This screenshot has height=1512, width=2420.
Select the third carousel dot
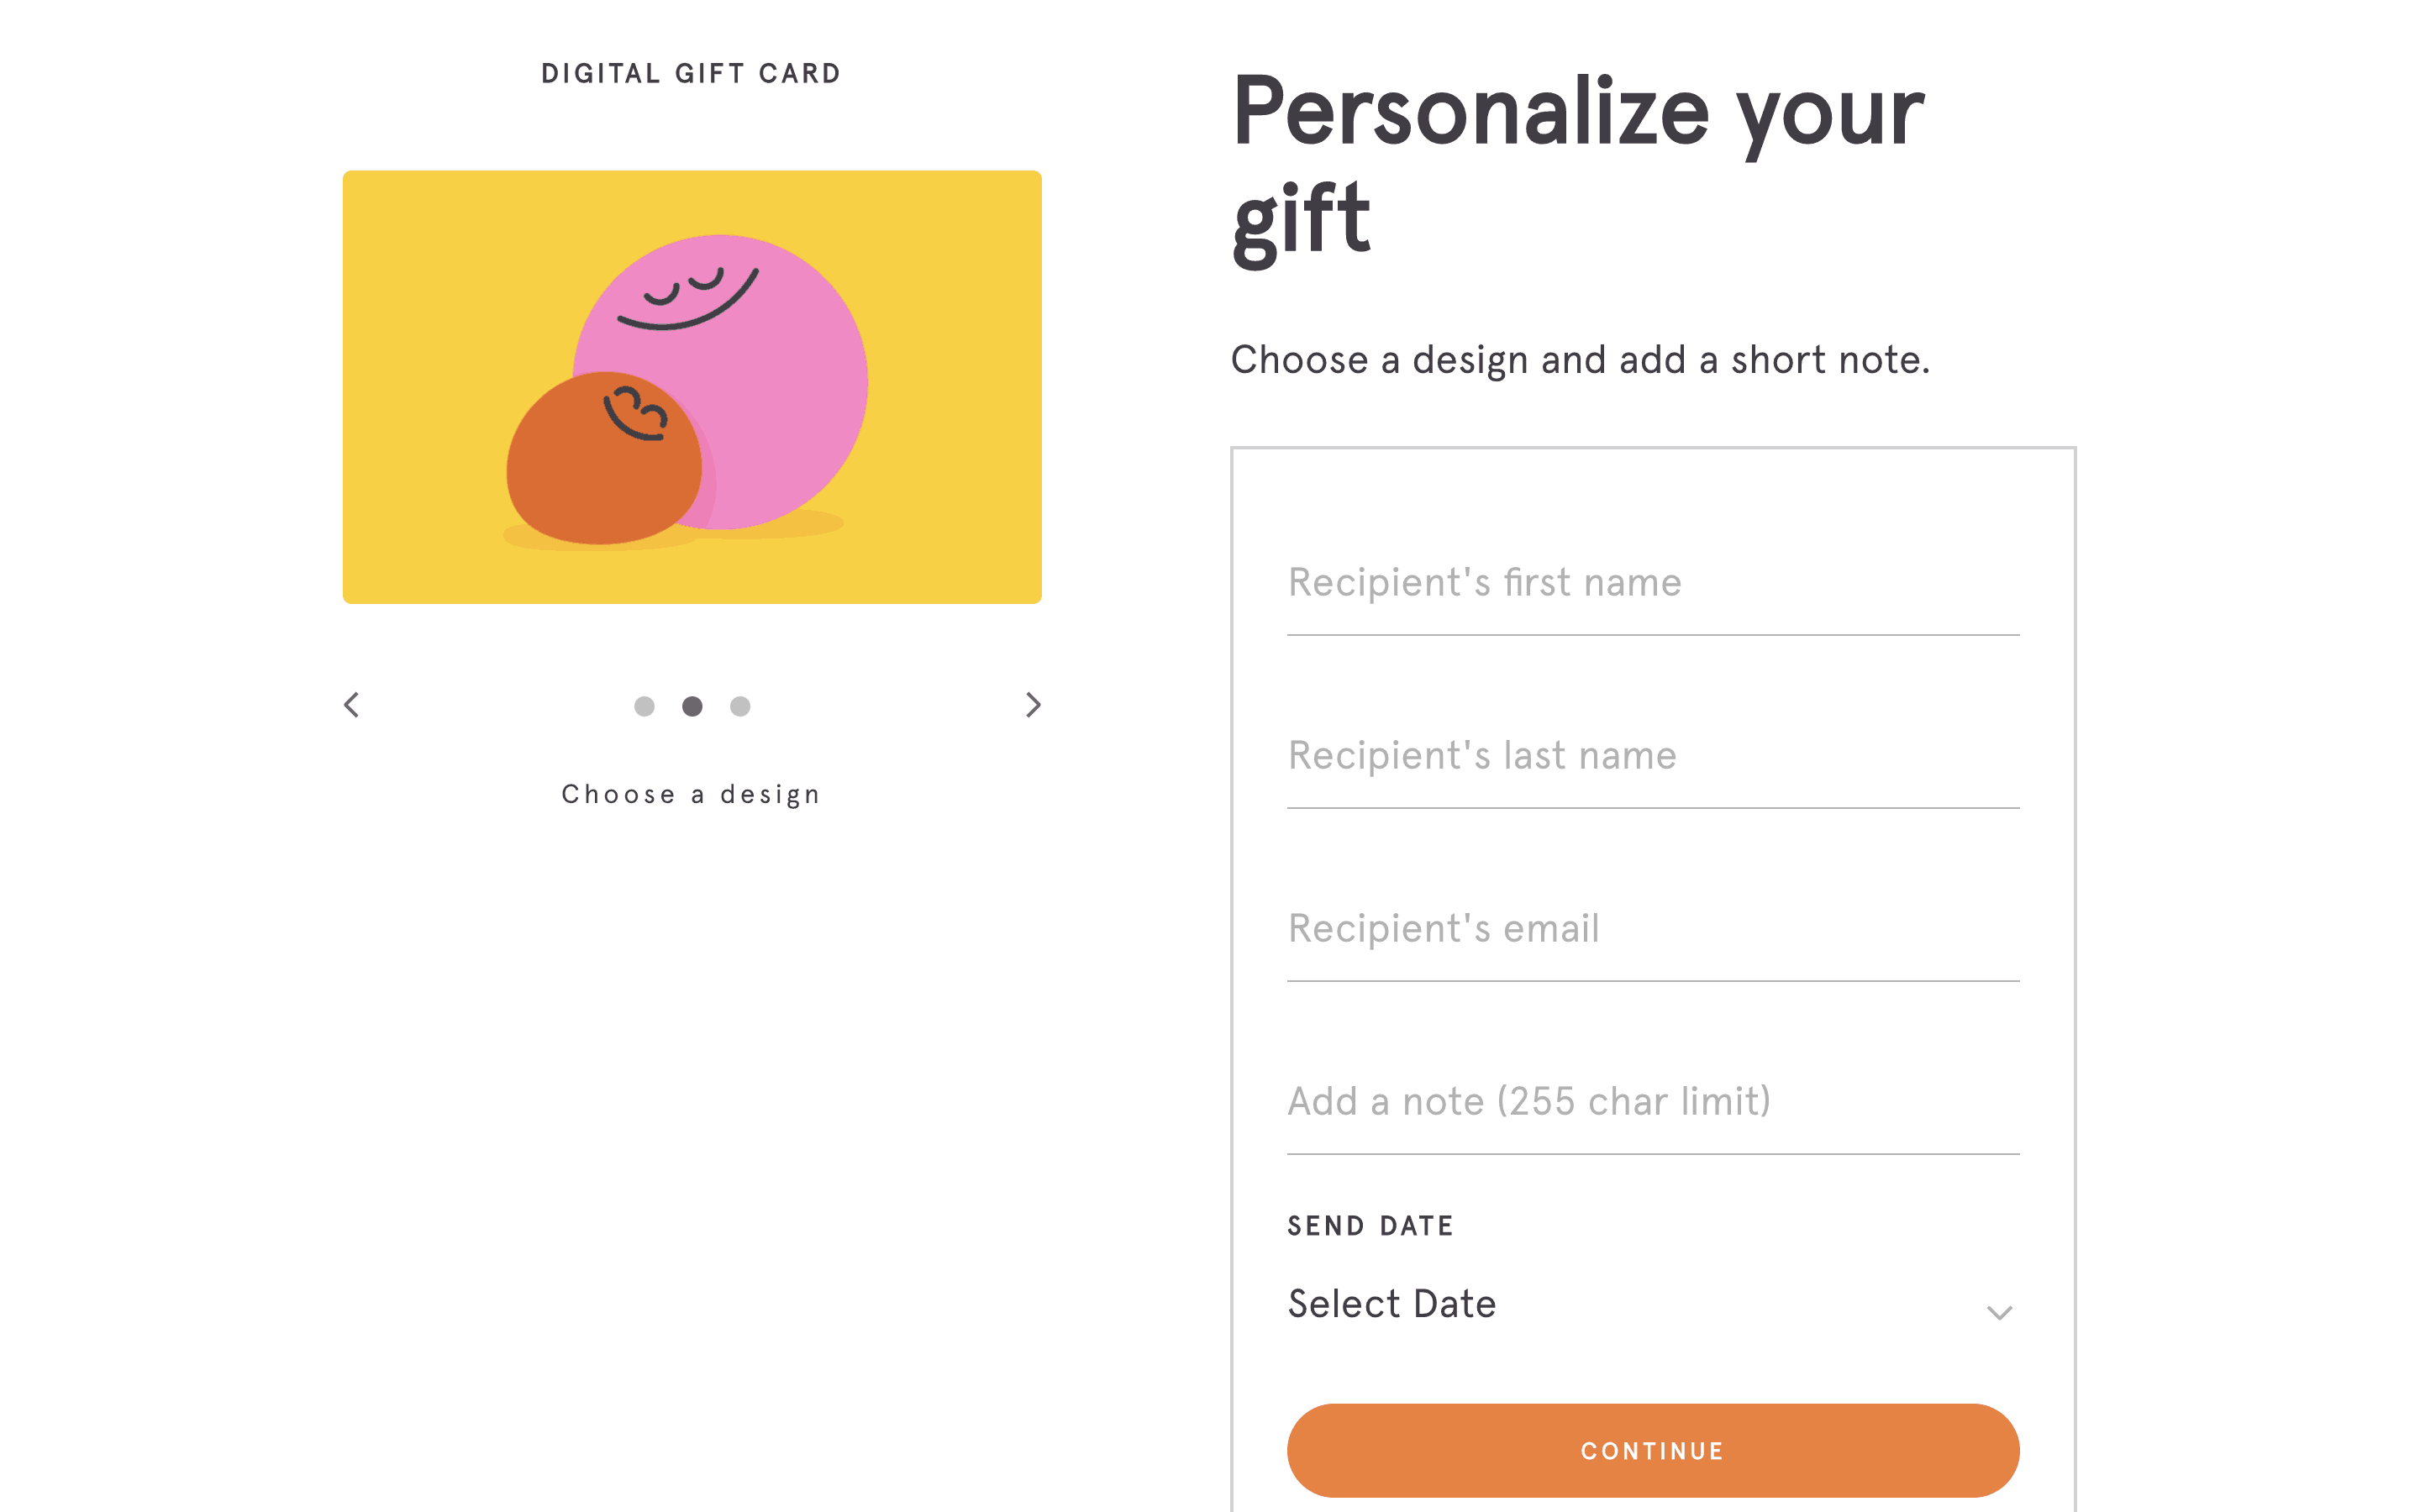tap(740, 707)
